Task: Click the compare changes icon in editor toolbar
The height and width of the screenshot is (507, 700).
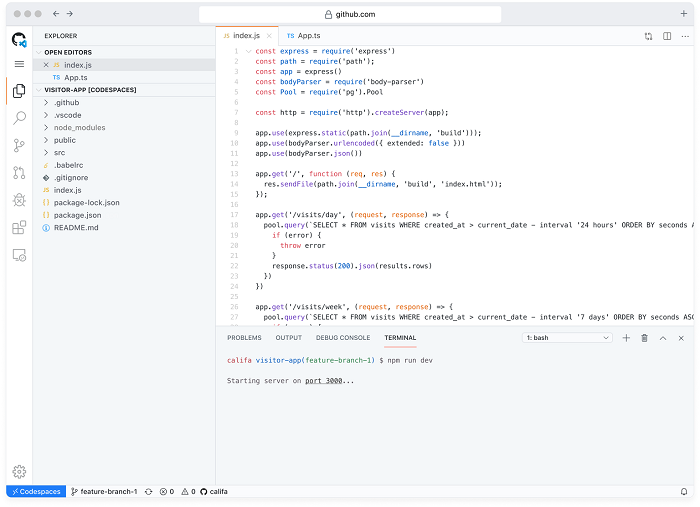Action: click(x=648, y=36)
